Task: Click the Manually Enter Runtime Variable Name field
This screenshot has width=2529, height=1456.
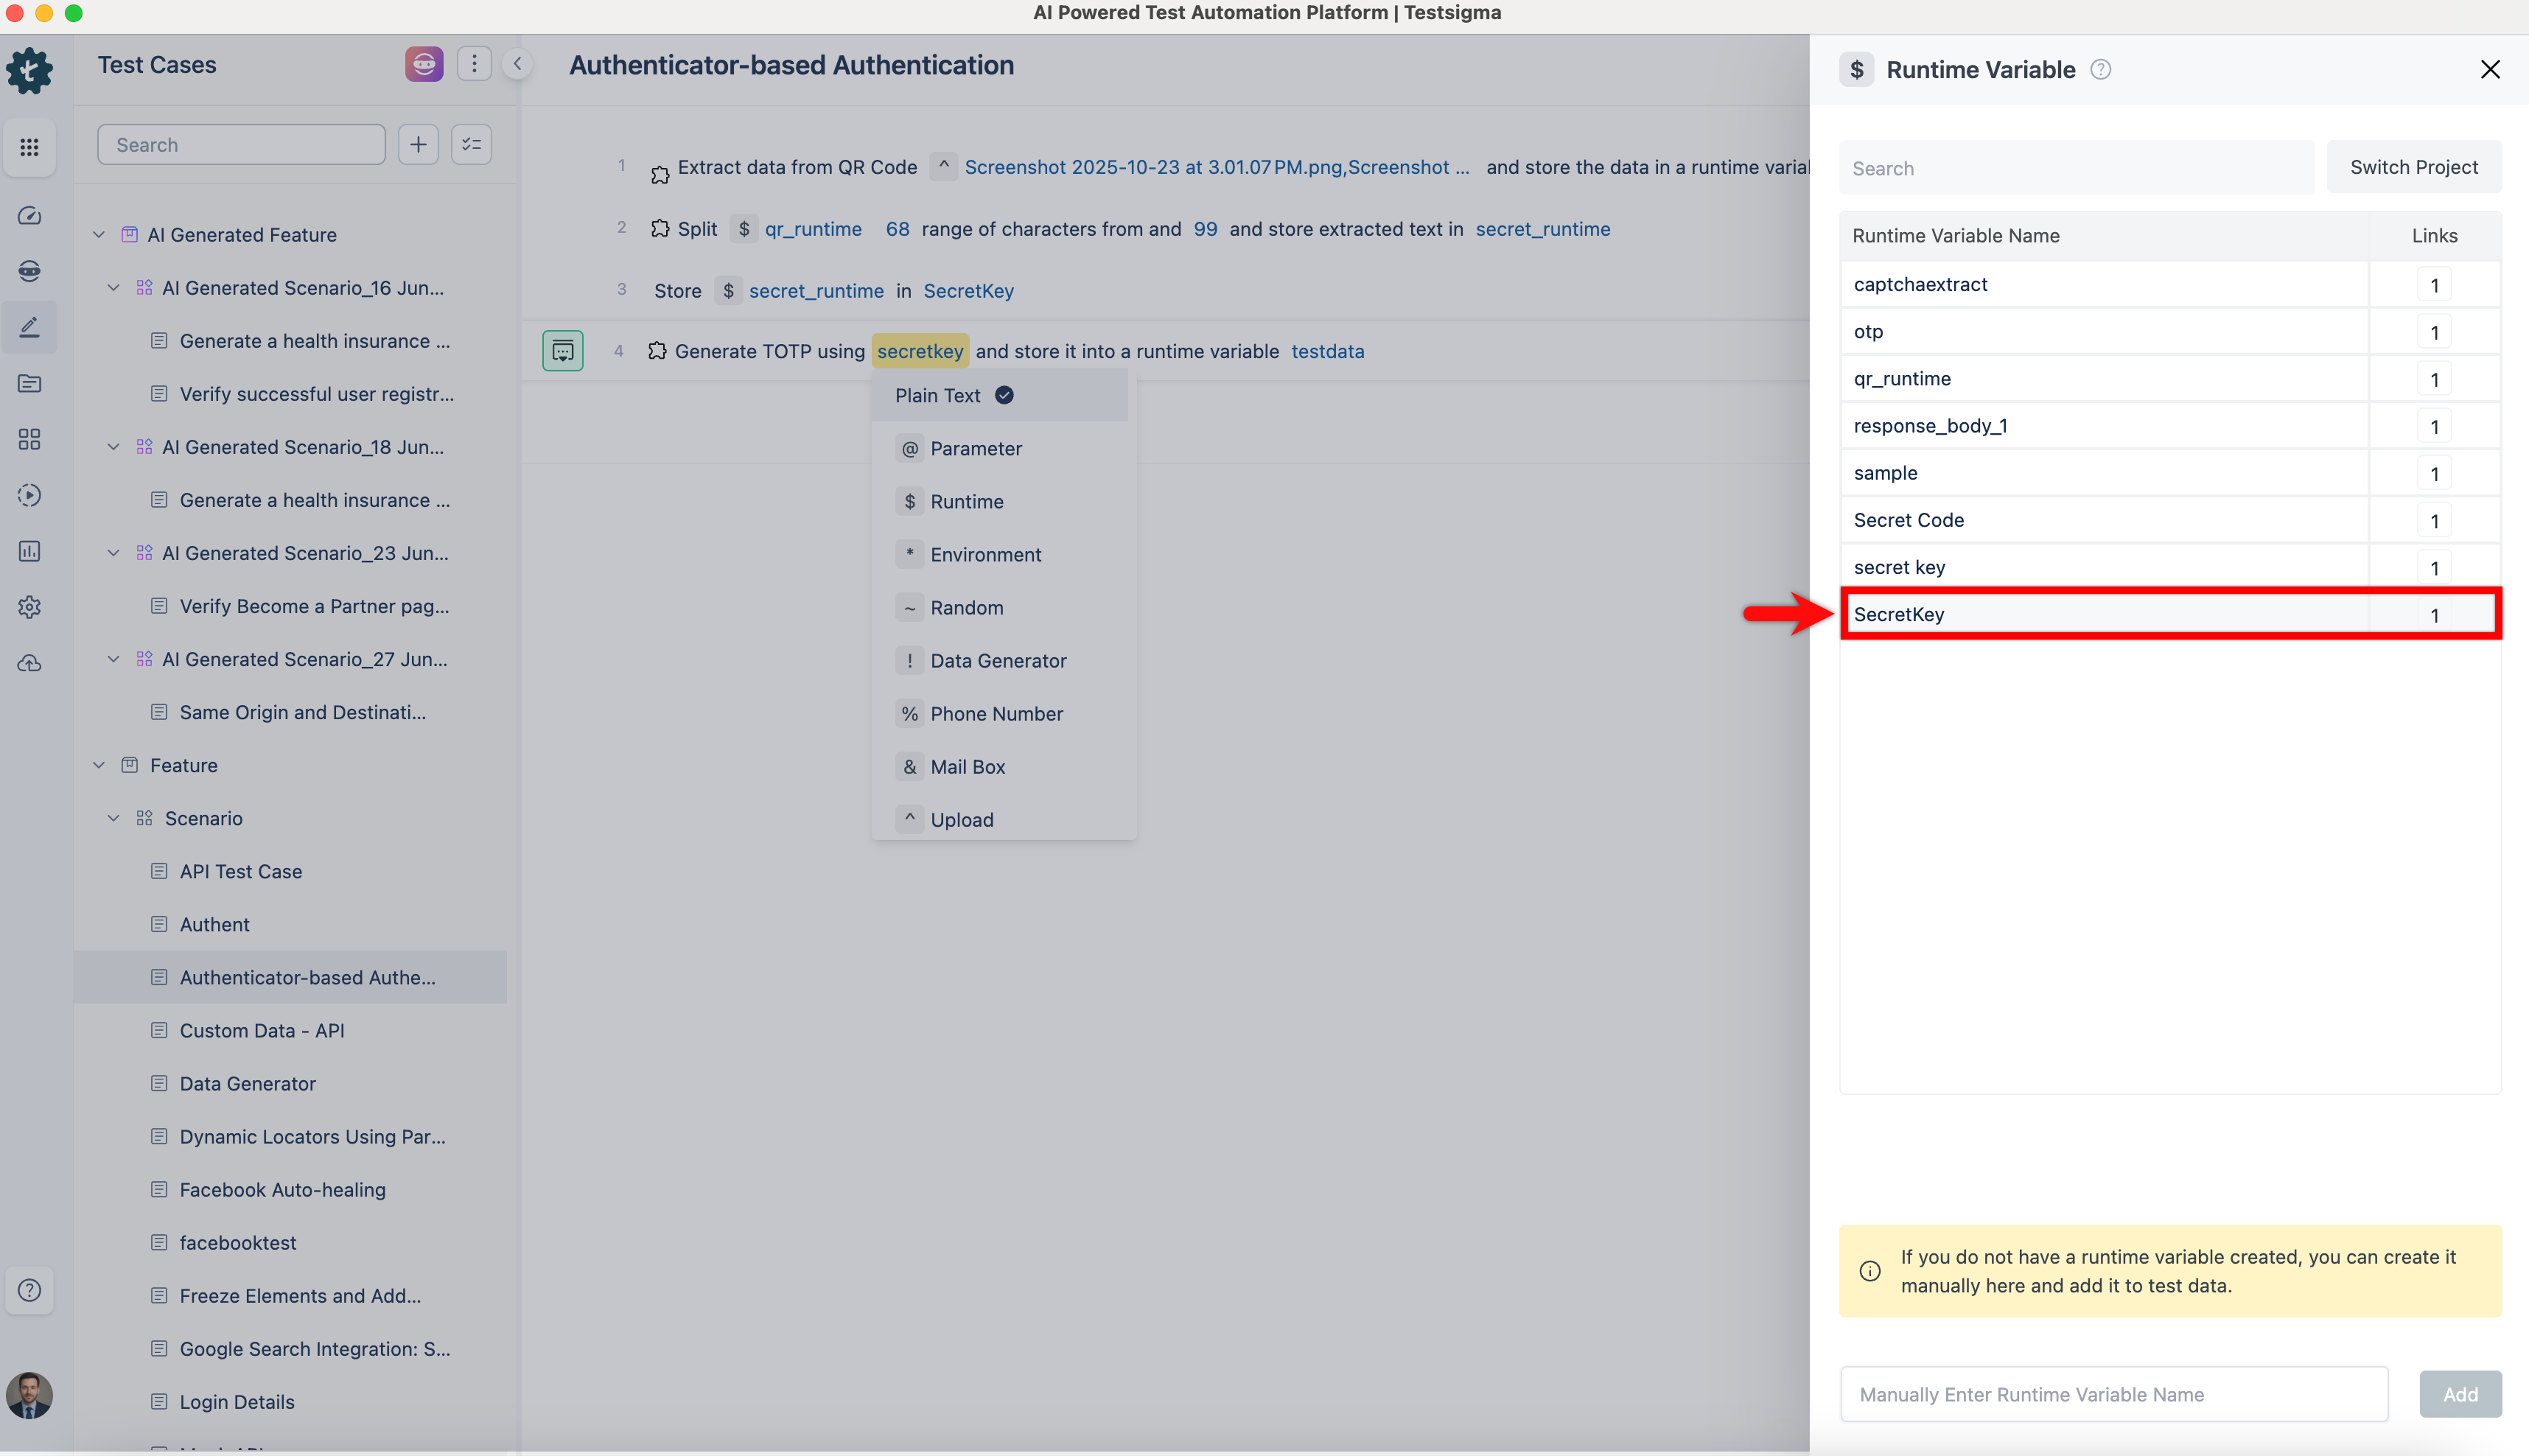Action: (x=2112, y=1393)
